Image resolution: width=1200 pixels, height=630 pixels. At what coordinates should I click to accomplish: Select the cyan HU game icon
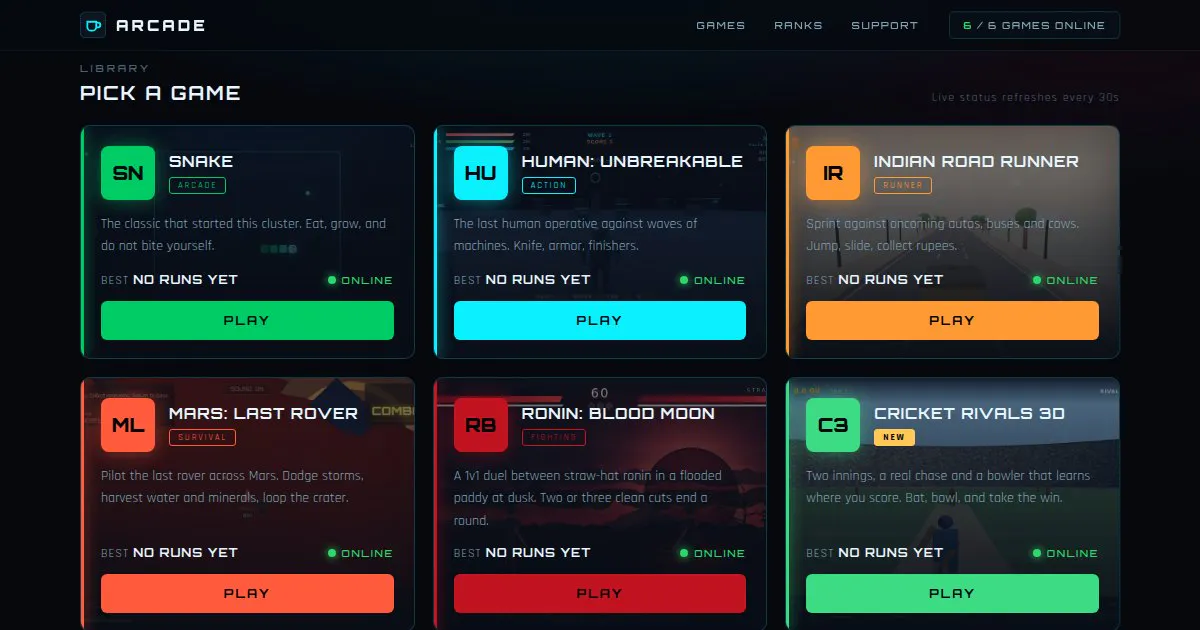click(481, 173)
